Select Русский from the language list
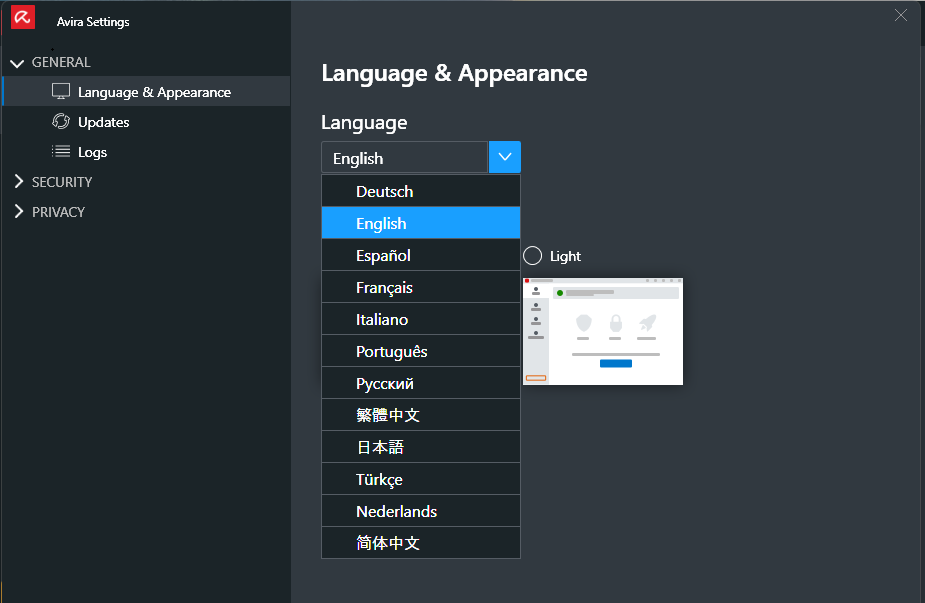This screenshot has height=603, width=925. tap(384, 383)
